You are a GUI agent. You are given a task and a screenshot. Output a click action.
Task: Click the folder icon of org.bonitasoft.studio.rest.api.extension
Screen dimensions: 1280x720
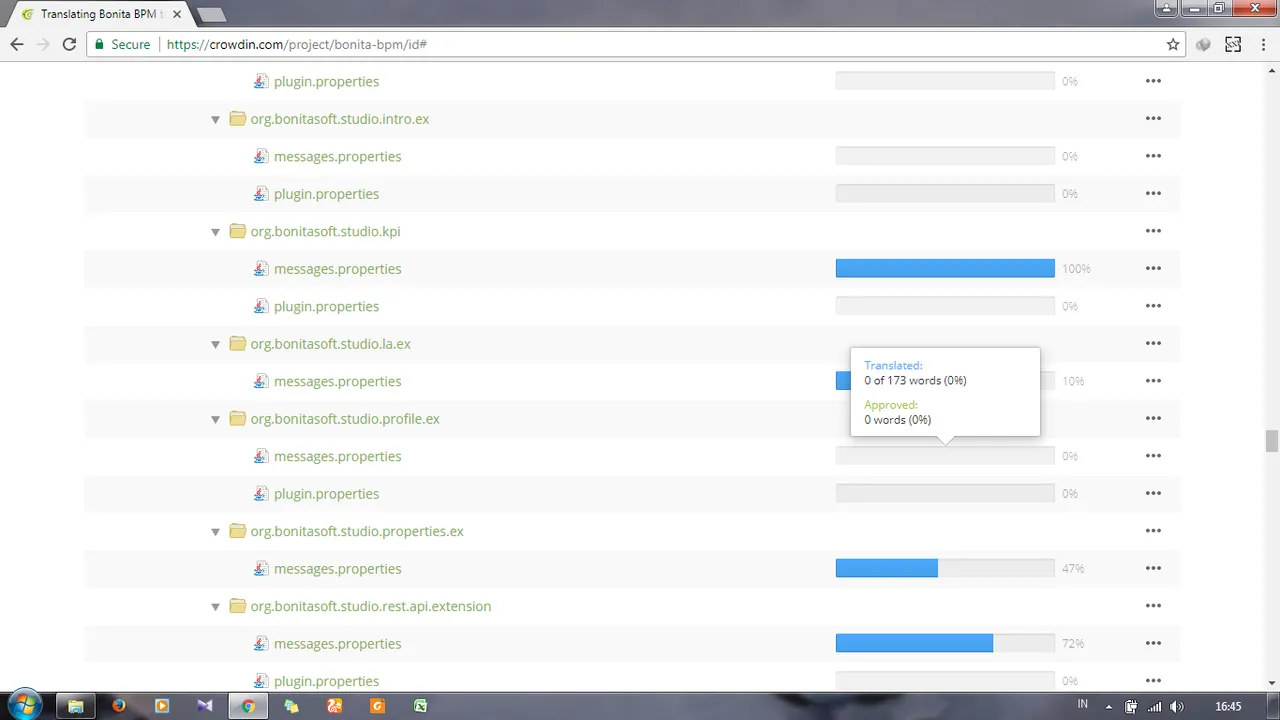pyautogui.click(x=237, y=606)
